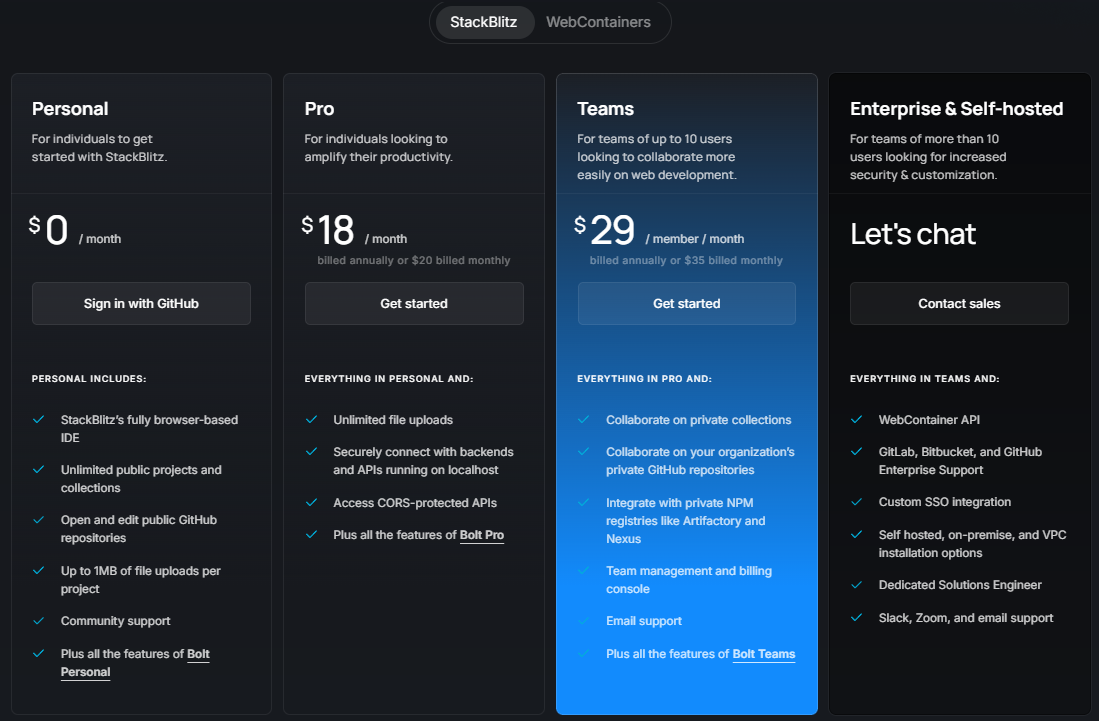Click the Email support feature text

644,621
